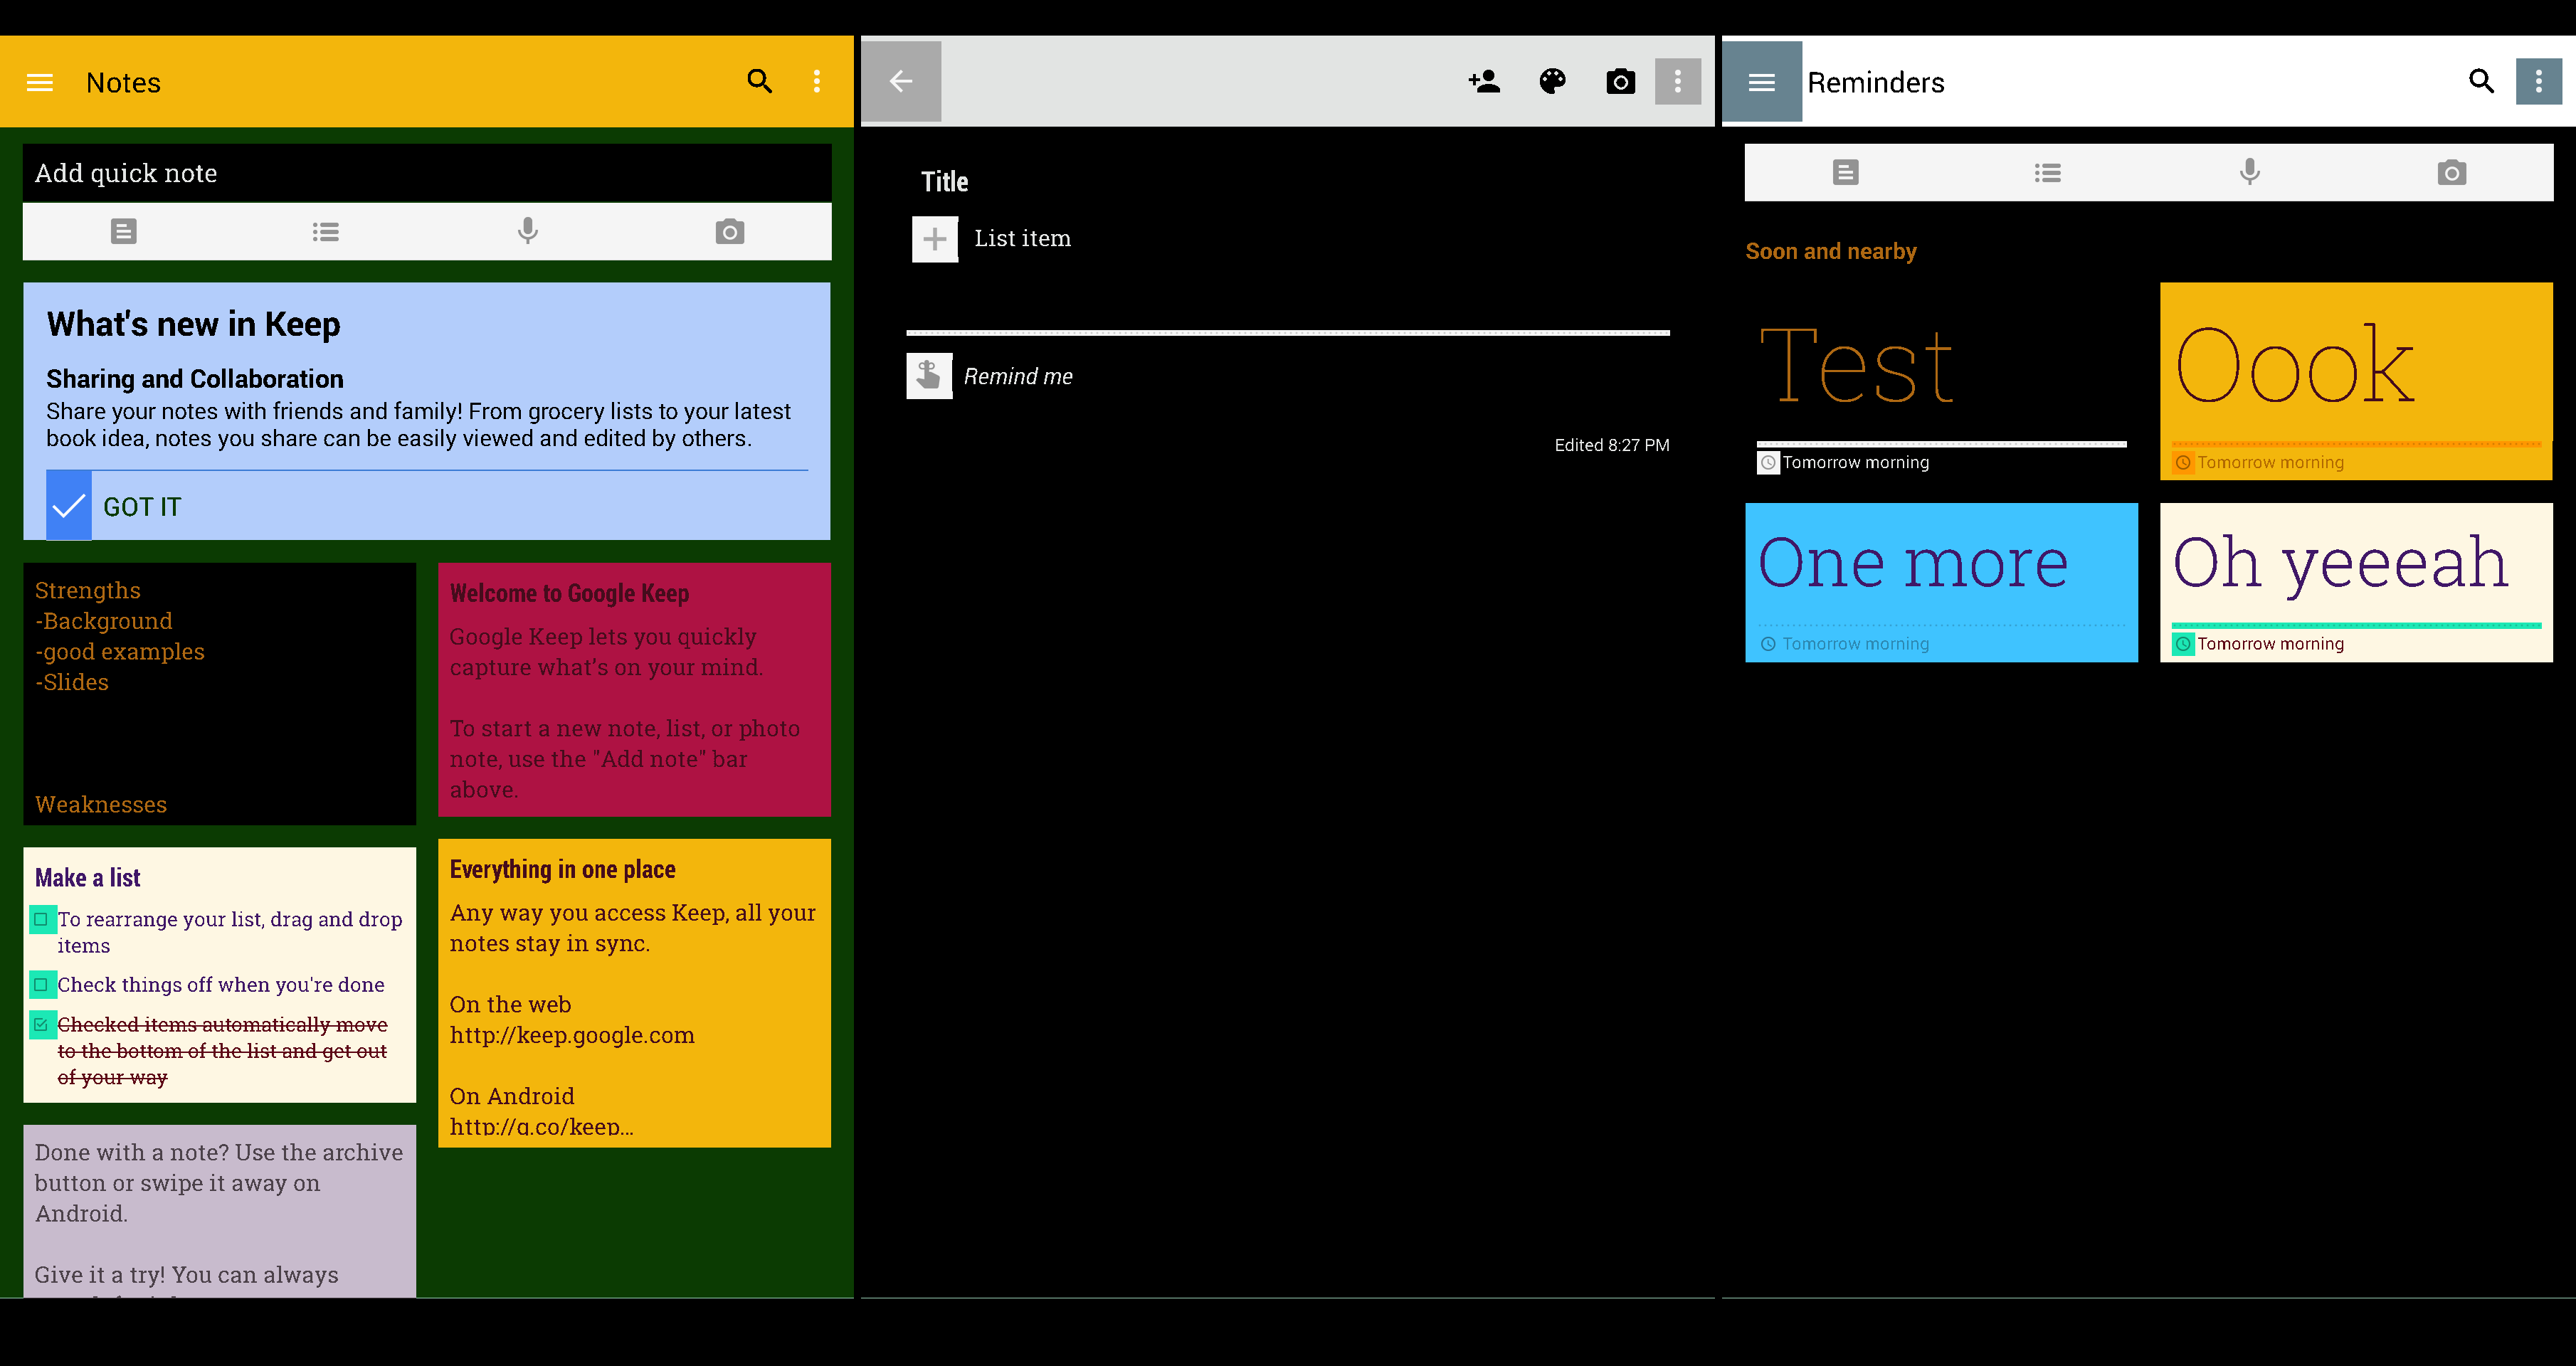
Task: Click clock icon on Oh yeeeah note
Action: click(x=2183, y=644)
